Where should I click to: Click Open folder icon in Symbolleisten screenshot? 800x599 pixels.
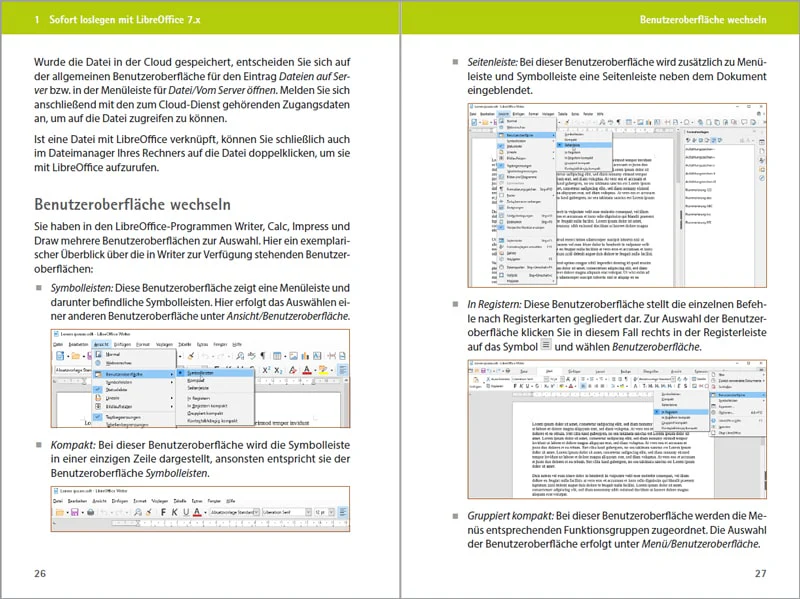point(76,356)
